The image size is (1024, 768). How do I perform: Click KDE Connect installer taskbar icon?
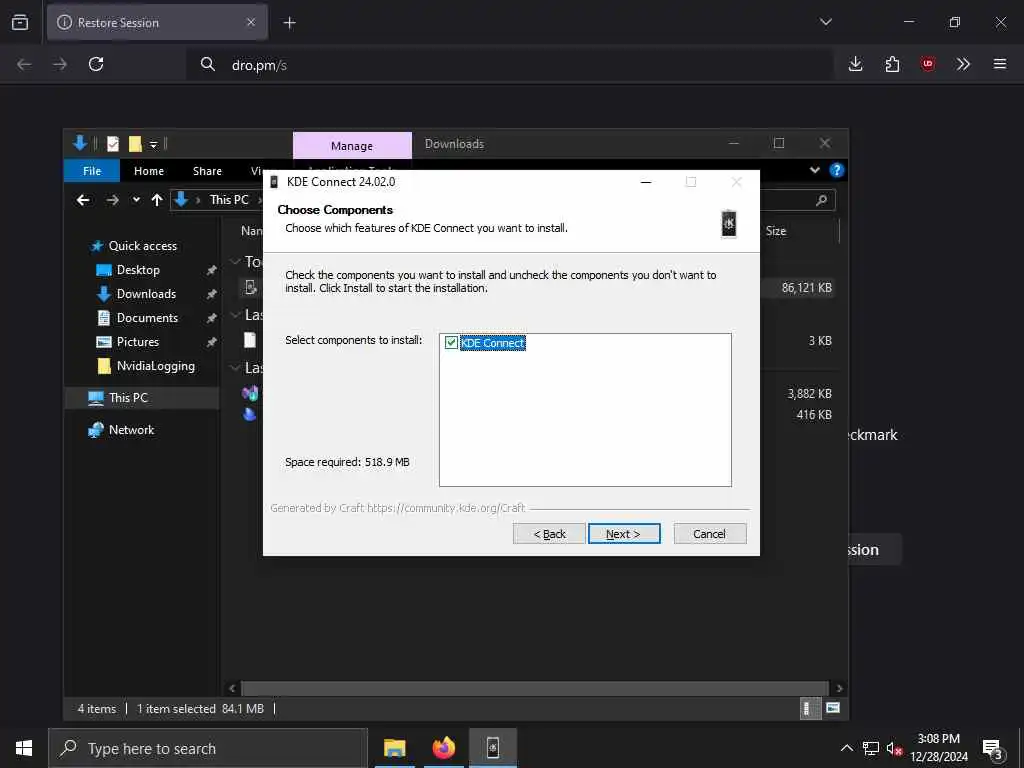pos(493,748)
